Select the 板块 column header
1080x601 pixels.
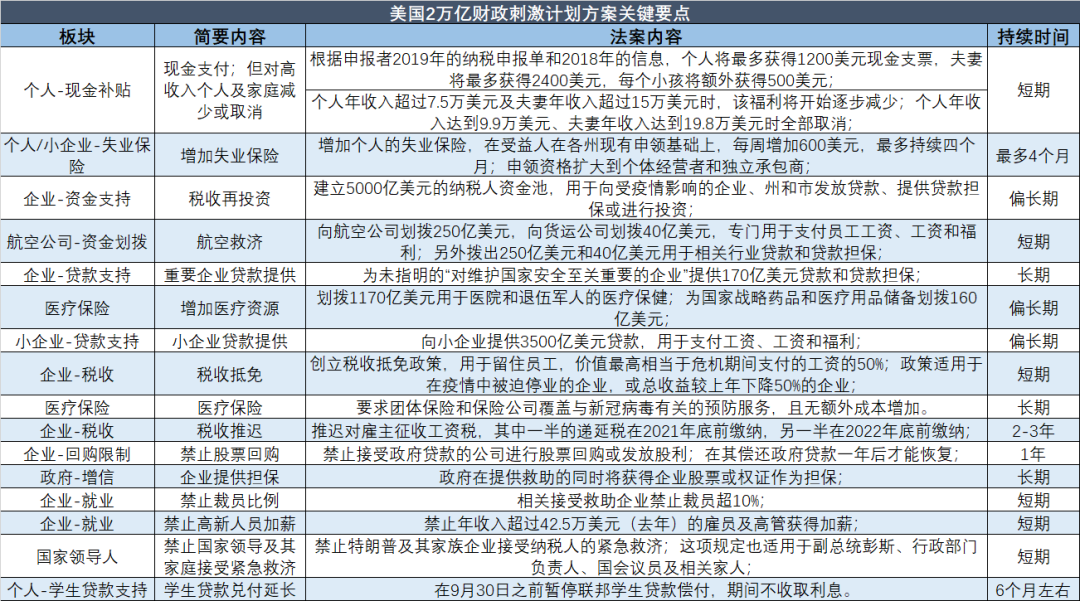pos(77,34)
